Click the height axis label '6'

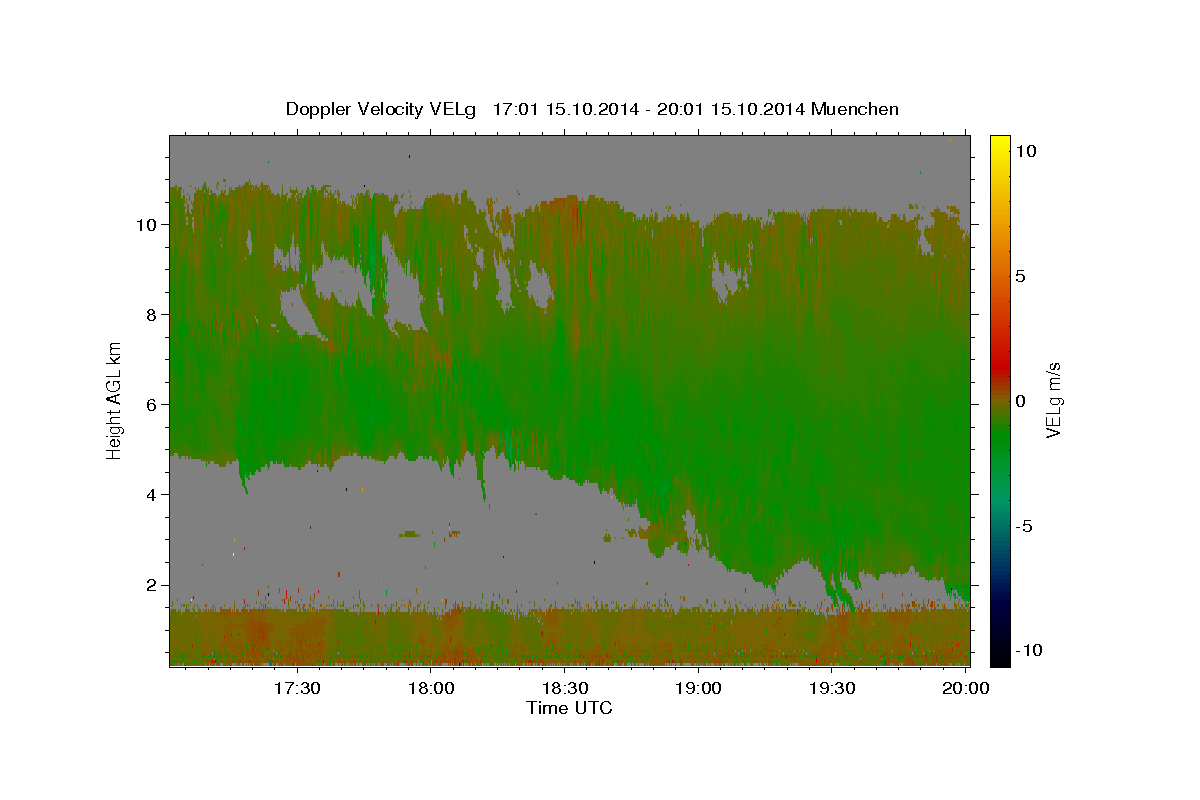151,404
